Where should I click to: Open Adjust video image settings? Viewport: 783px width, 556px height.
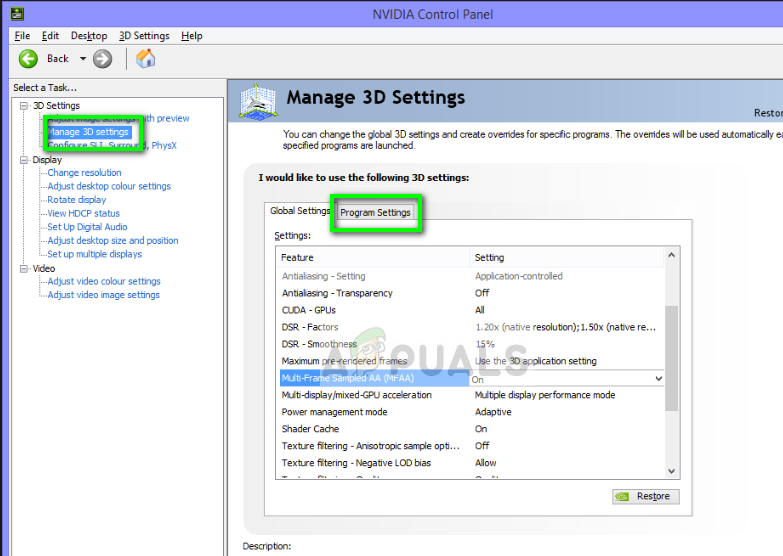pos(103,295)
